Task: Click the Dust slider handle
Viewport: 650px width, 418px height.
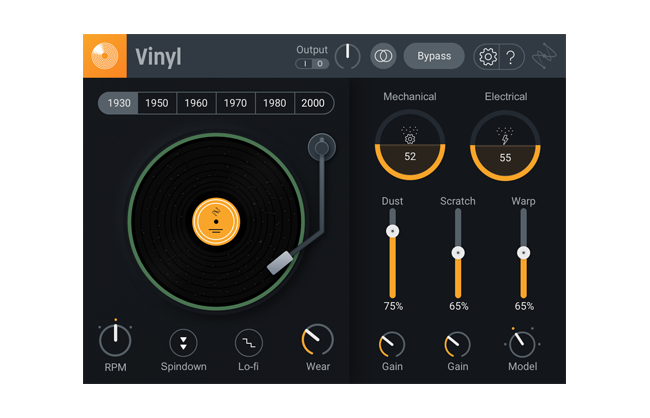Action: coord(392,231)
